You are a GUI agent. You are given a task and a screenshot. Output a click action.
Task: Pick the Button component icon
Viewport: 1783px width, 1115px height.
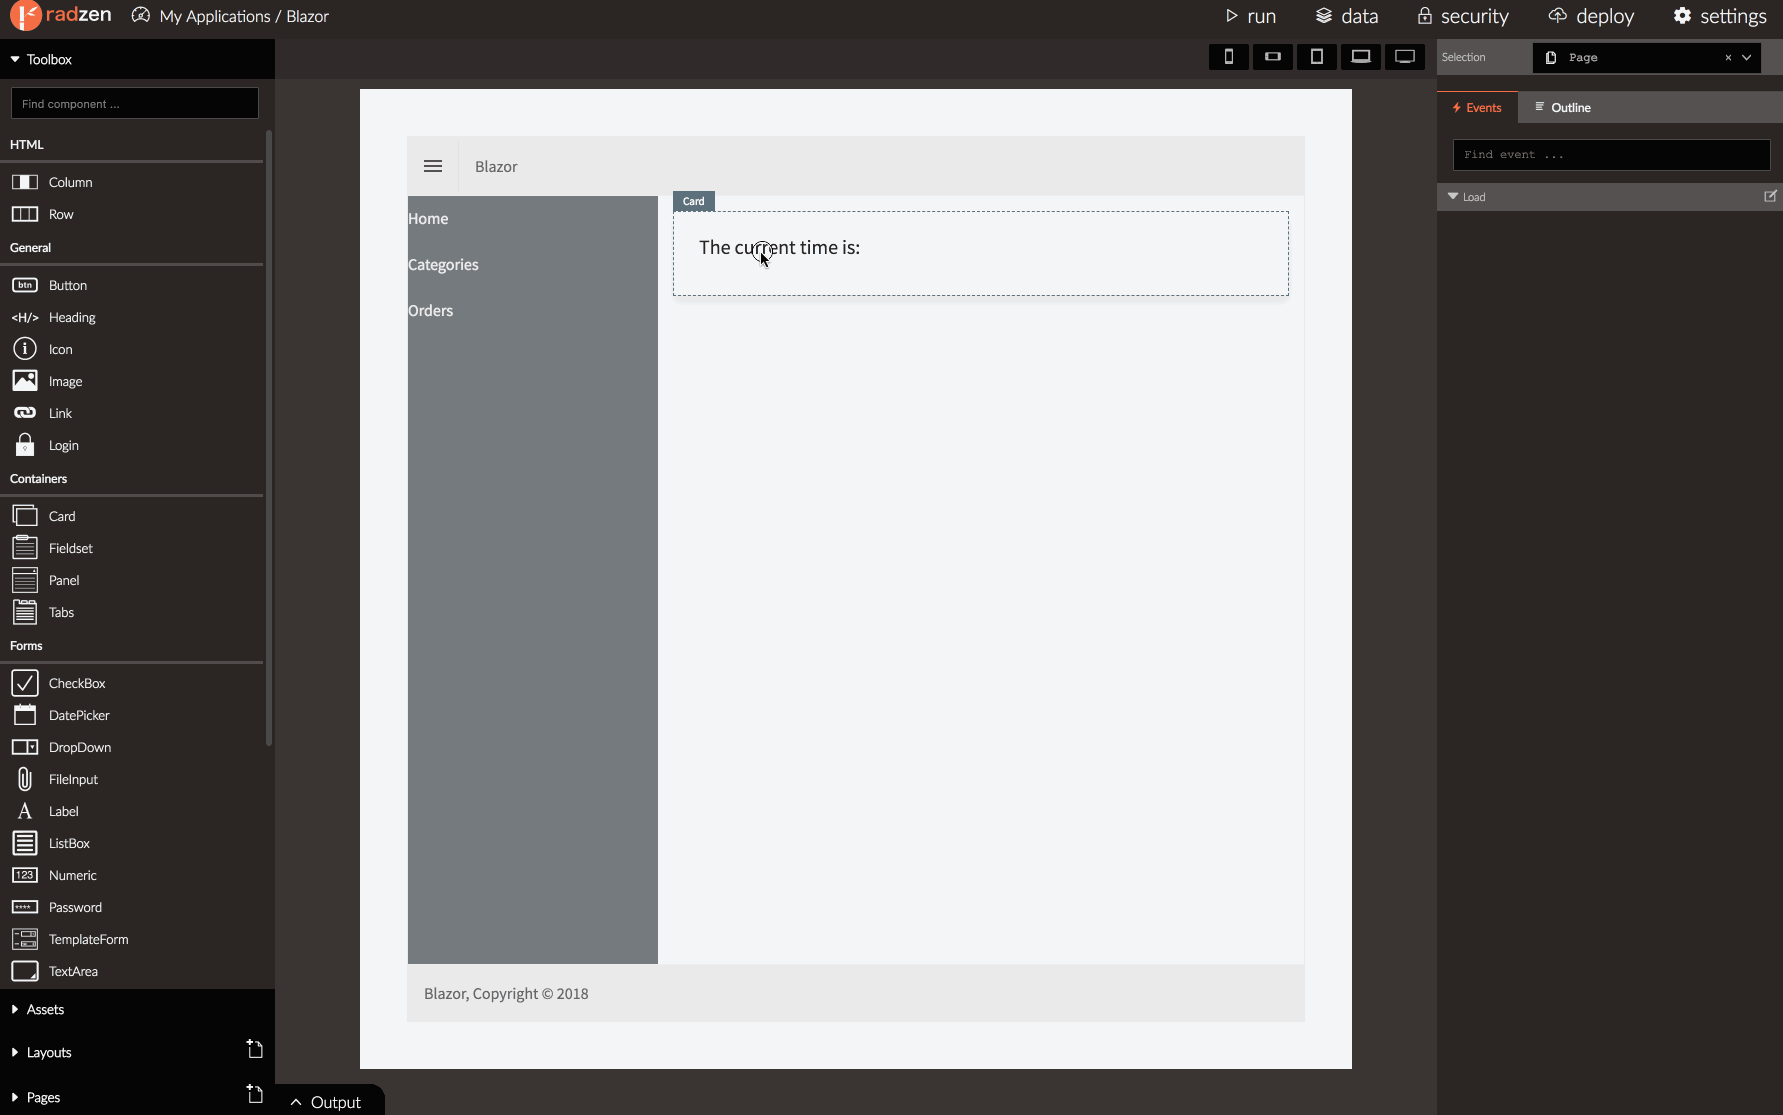25,285
